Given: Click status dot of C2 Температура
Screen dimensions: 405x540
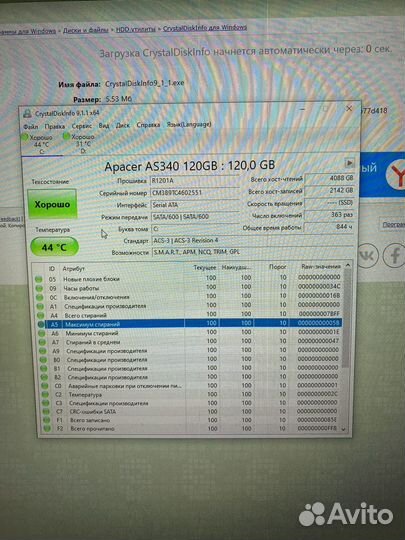Looking at the screenshot, I should coord(45,394).
